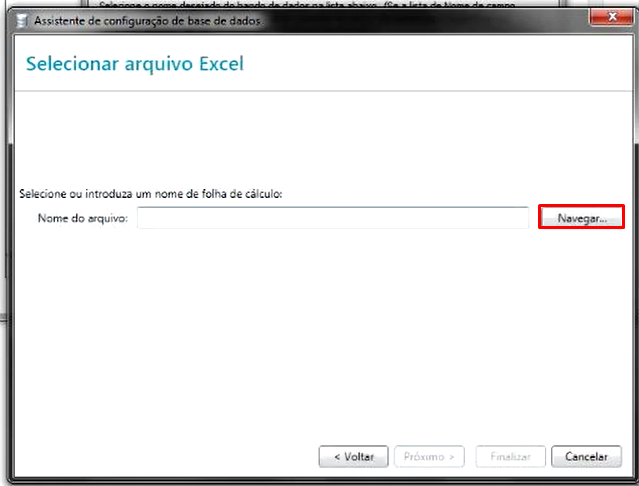Click the word Excel in the heading
639x486 pixels.
pyautogui.click(x=221, y=64)
